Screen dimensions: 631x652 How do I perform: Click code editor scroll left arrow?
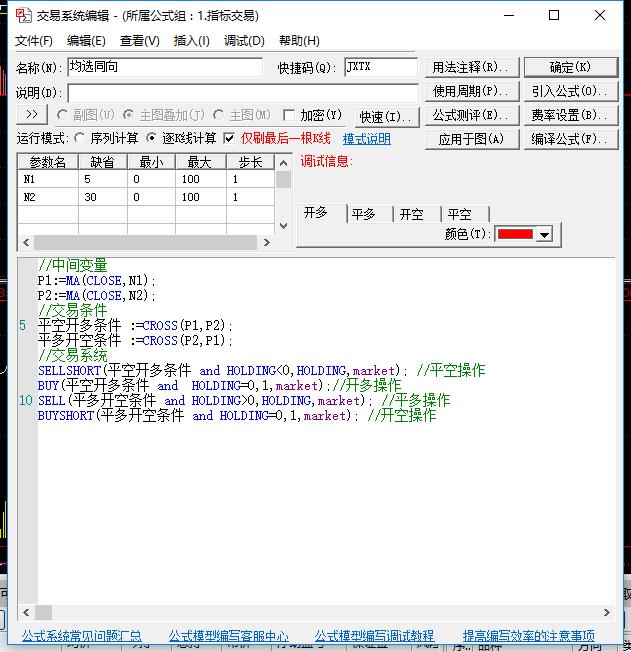coord(26,612)
